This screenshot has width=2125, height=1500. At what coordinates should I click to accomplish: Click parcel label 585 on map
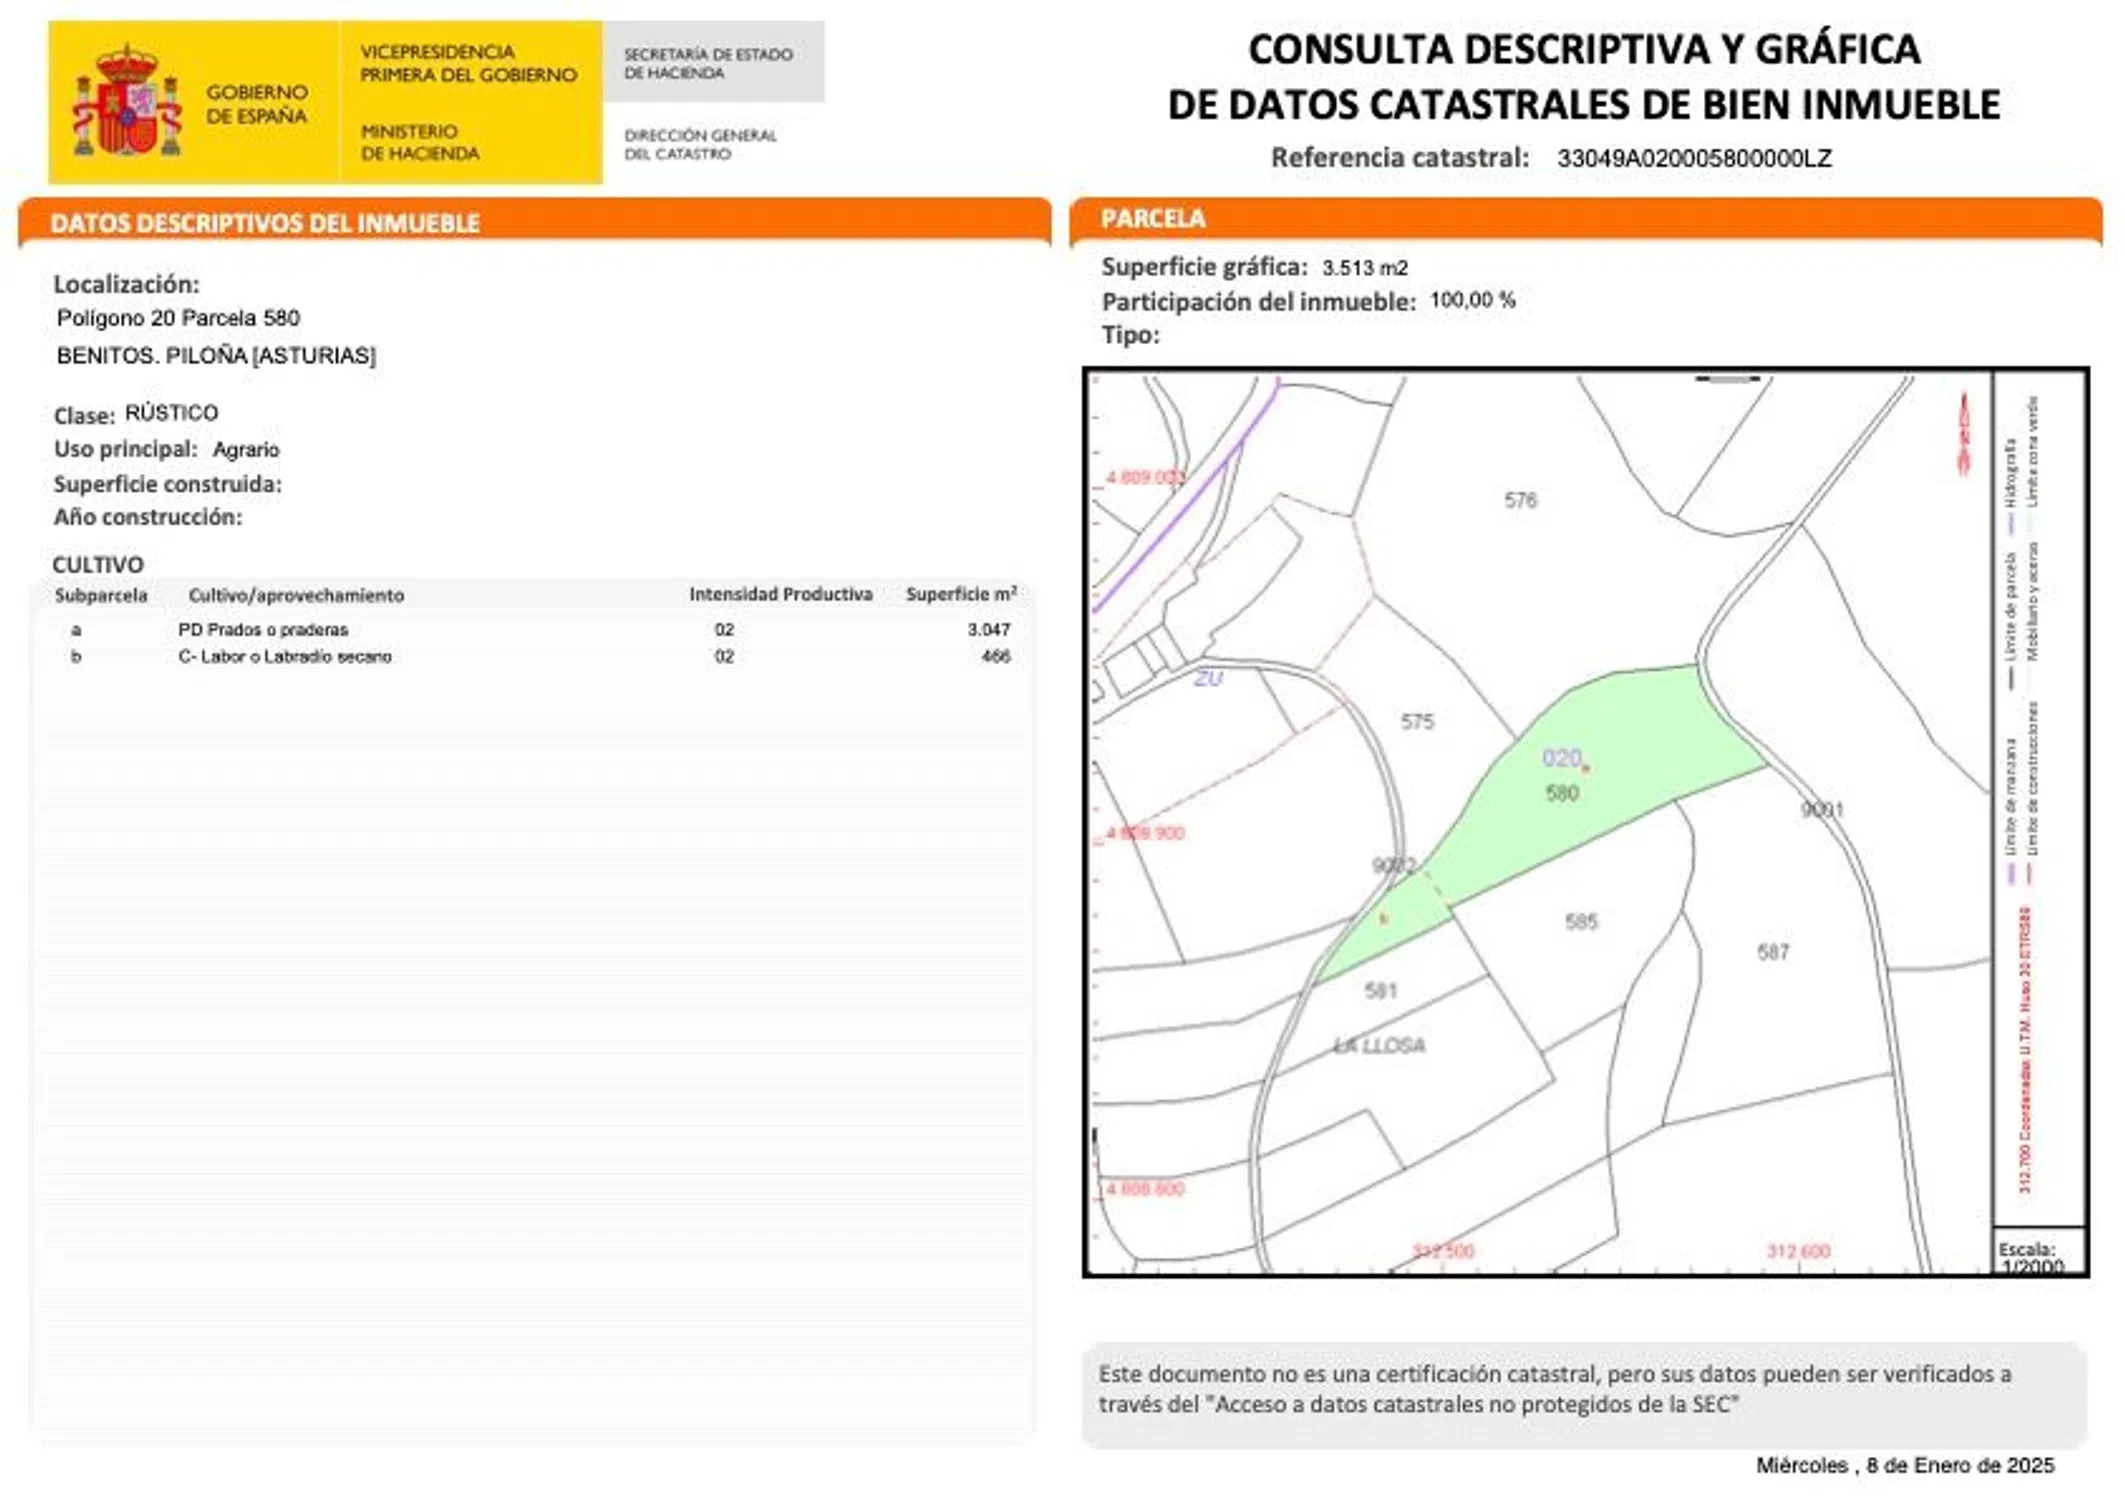(x=1581, y=921)
